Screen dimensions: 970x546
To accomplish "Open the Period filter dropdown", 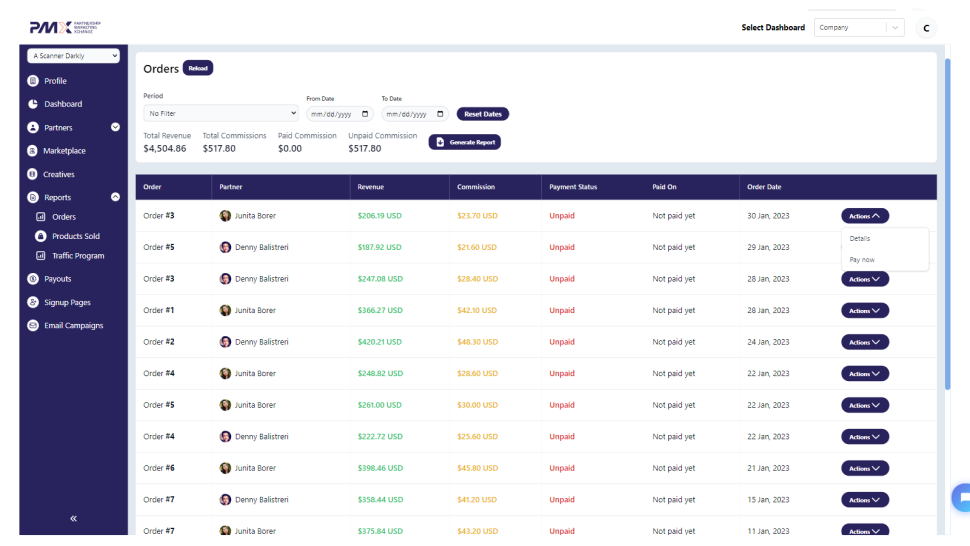I will 220,114.
